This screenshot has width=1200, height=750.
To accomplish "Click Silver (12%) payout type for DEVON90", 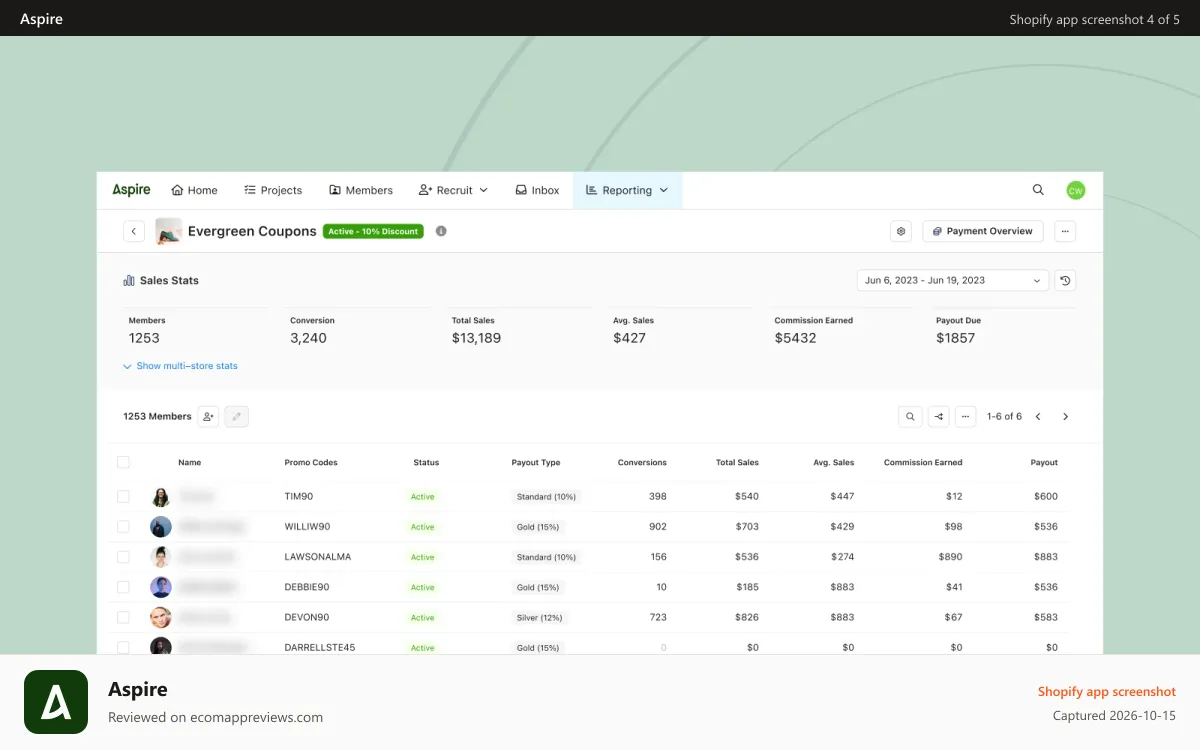I will [539, 617].
